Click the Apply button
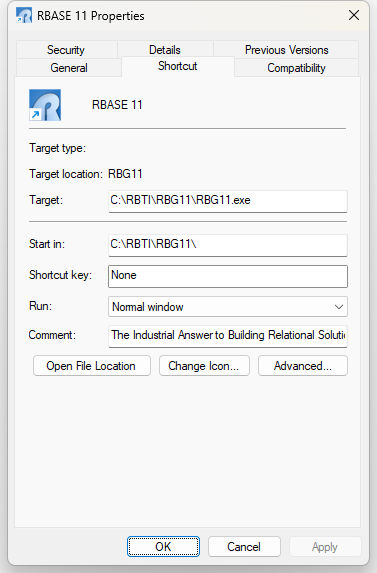Screen dimensions: 377x573 tap(325, 547)
